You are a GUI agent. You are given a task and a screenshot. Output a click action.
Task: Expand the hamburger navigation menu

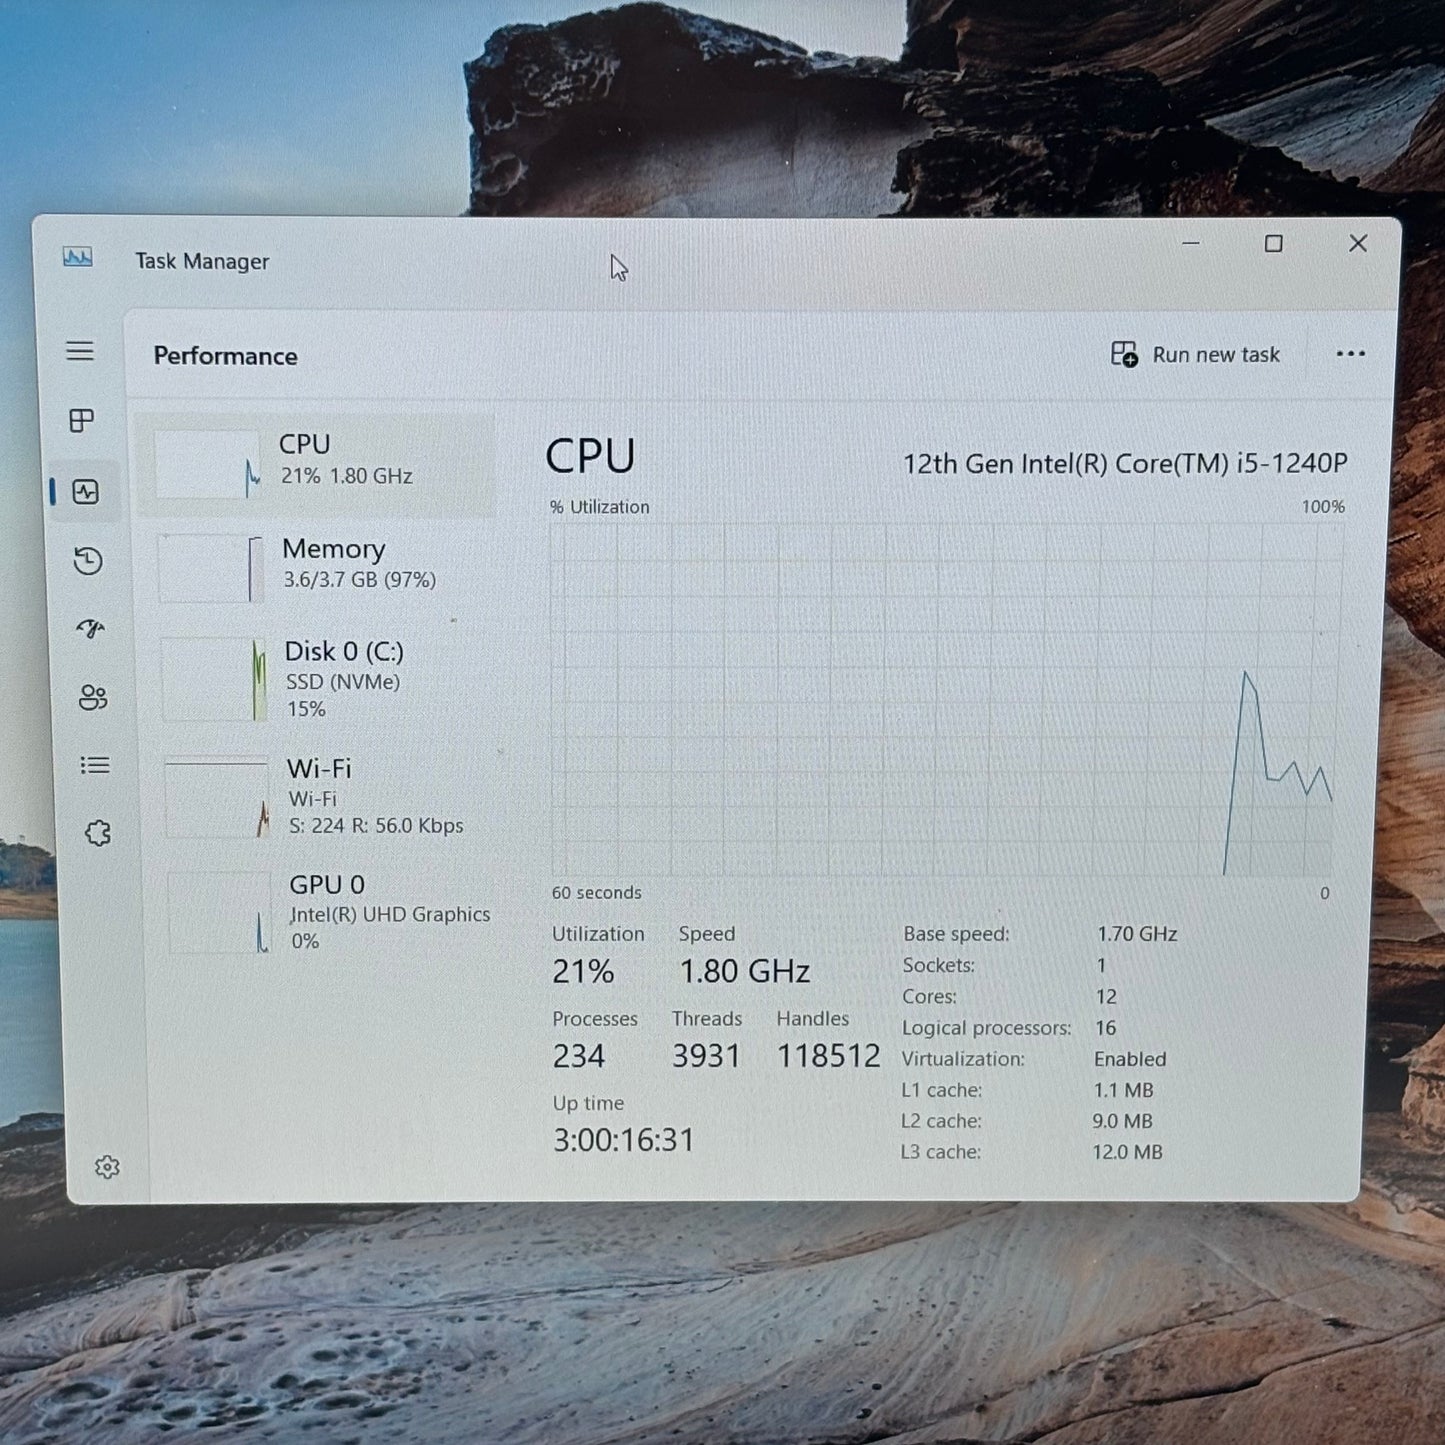(80, 351)
